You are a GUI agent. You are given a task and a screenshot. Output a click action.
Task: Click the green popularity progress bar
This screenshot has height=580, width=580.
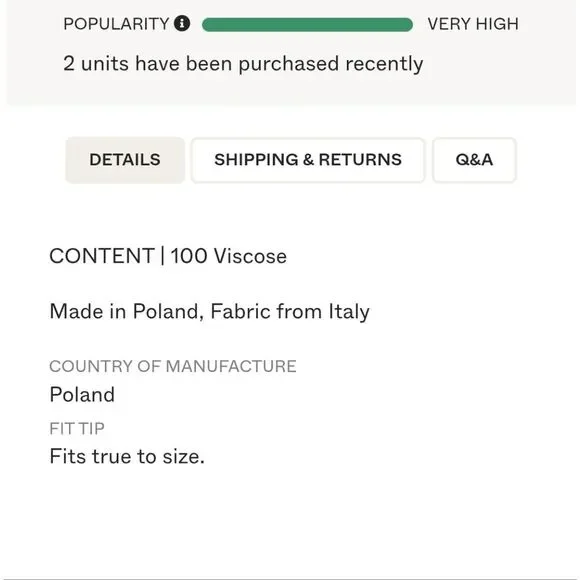coord(307,25)
